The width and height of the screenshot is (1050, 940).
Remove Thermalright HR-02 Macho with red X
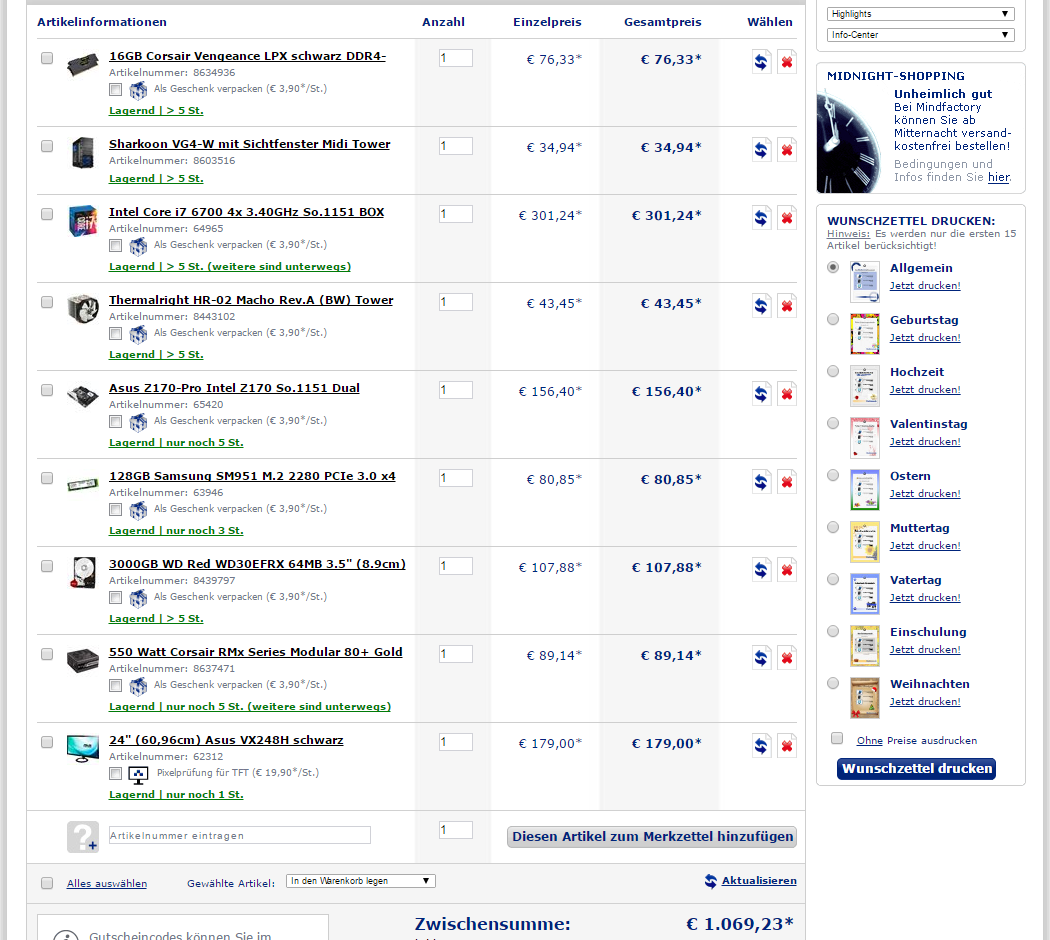(787, 306)
